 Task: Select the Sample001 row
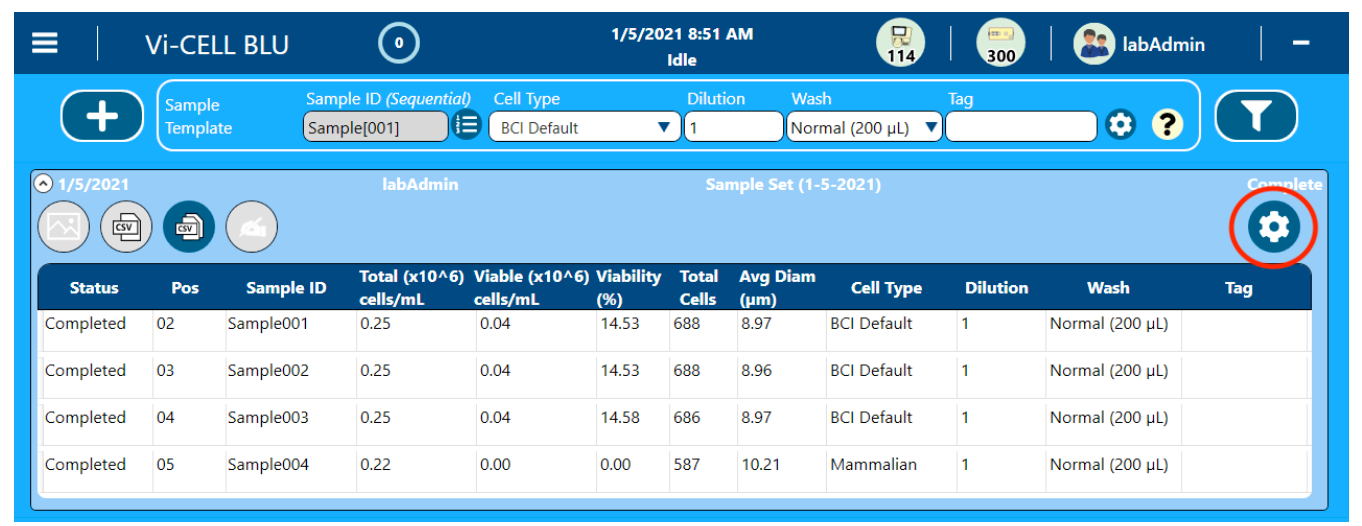click(674, 330)
